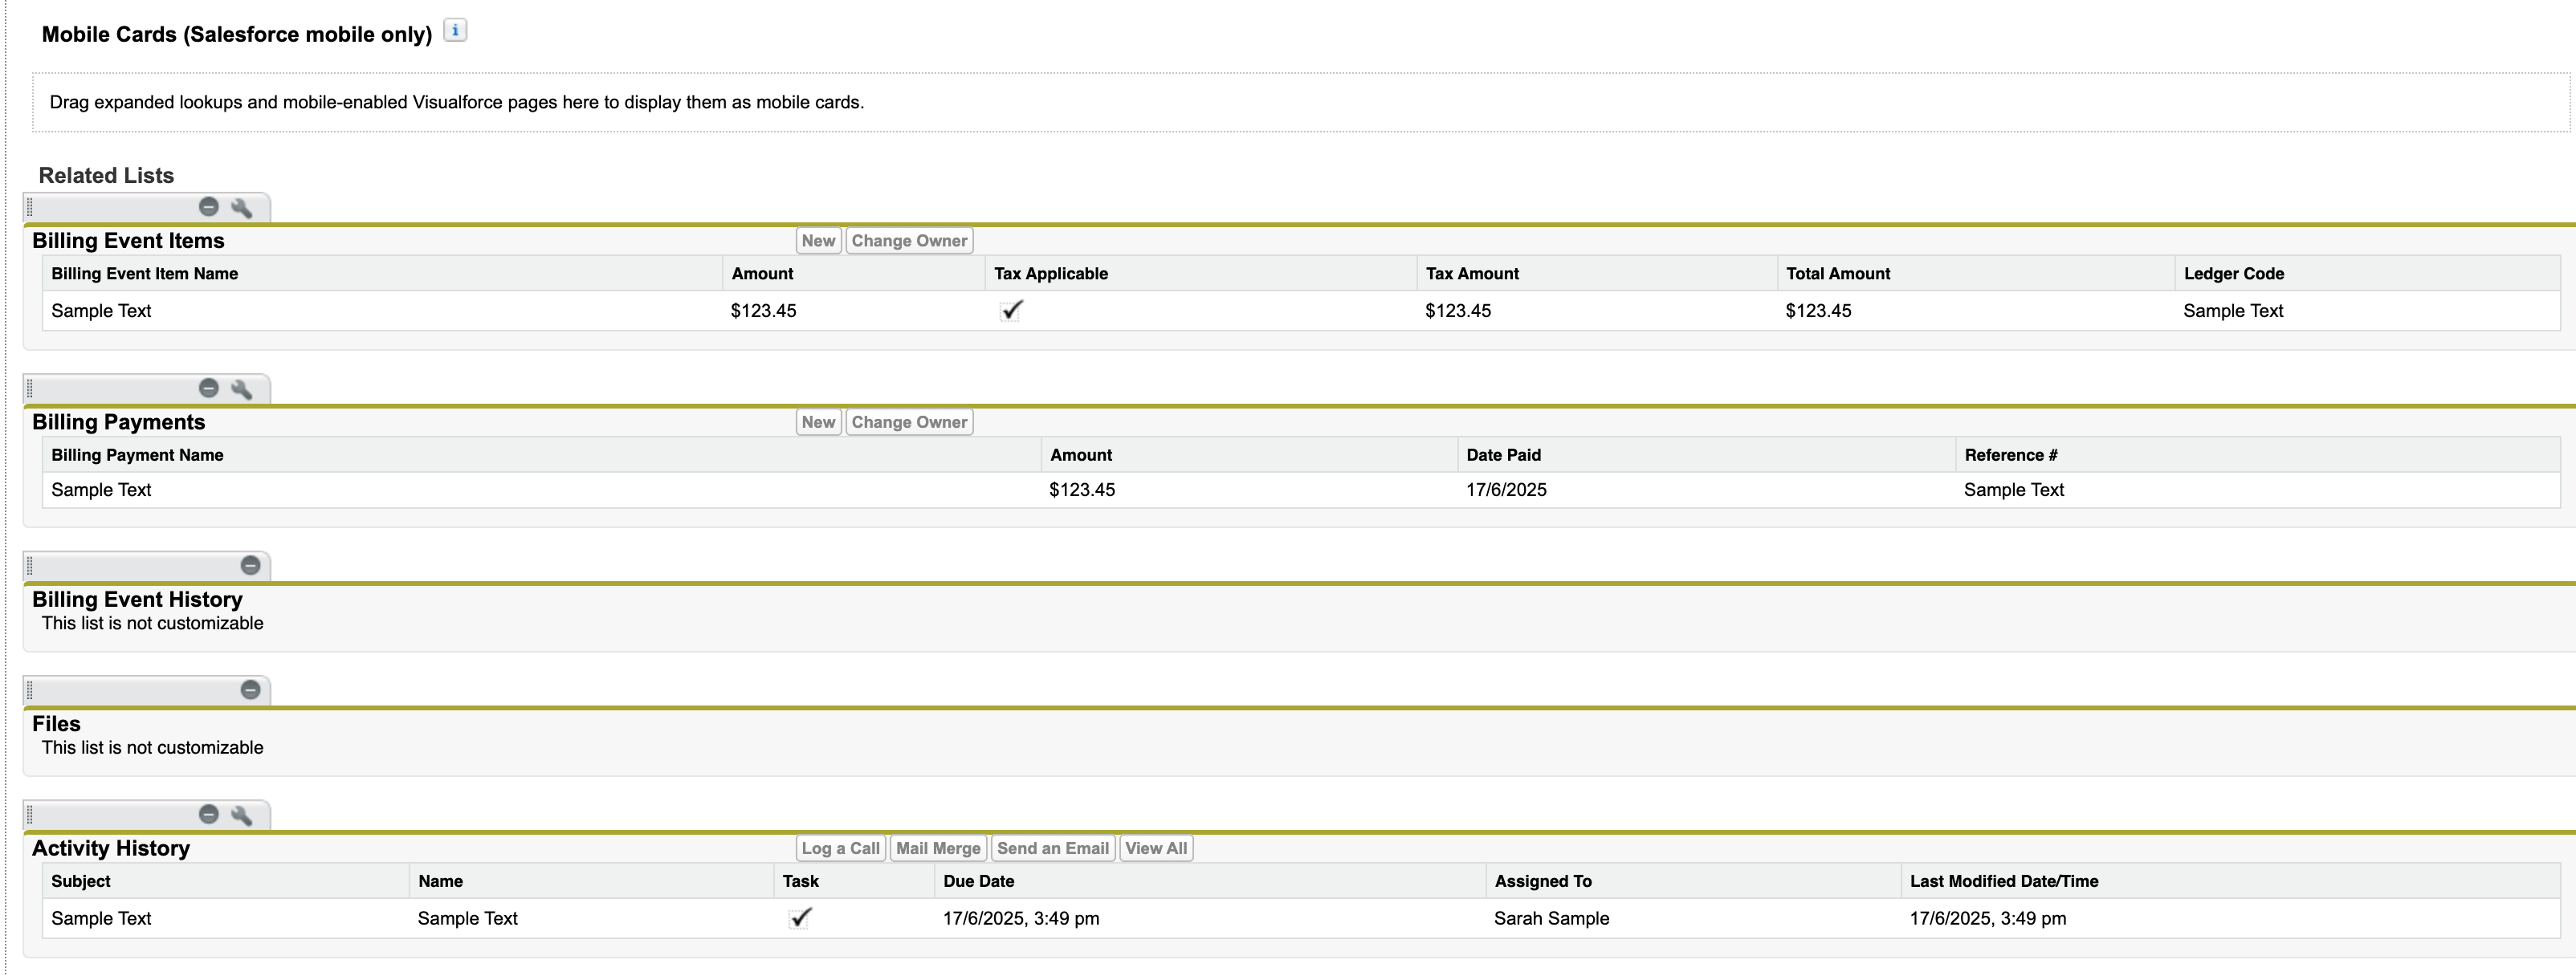Remove the Billing Event History related list
The width and height of the screenshot is (2576, 976).
(x=250, y=566)
